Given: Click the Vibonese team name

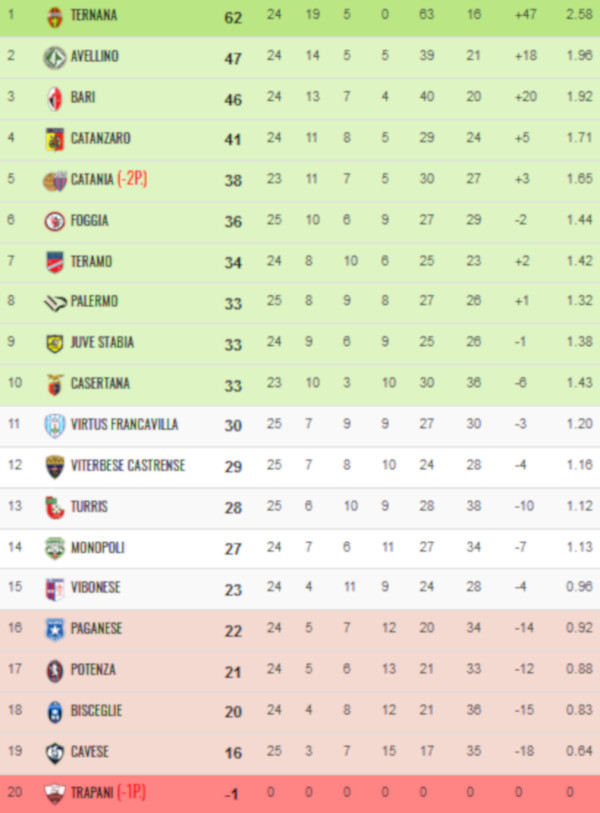Looking at the screenshot, I should 96,589.
